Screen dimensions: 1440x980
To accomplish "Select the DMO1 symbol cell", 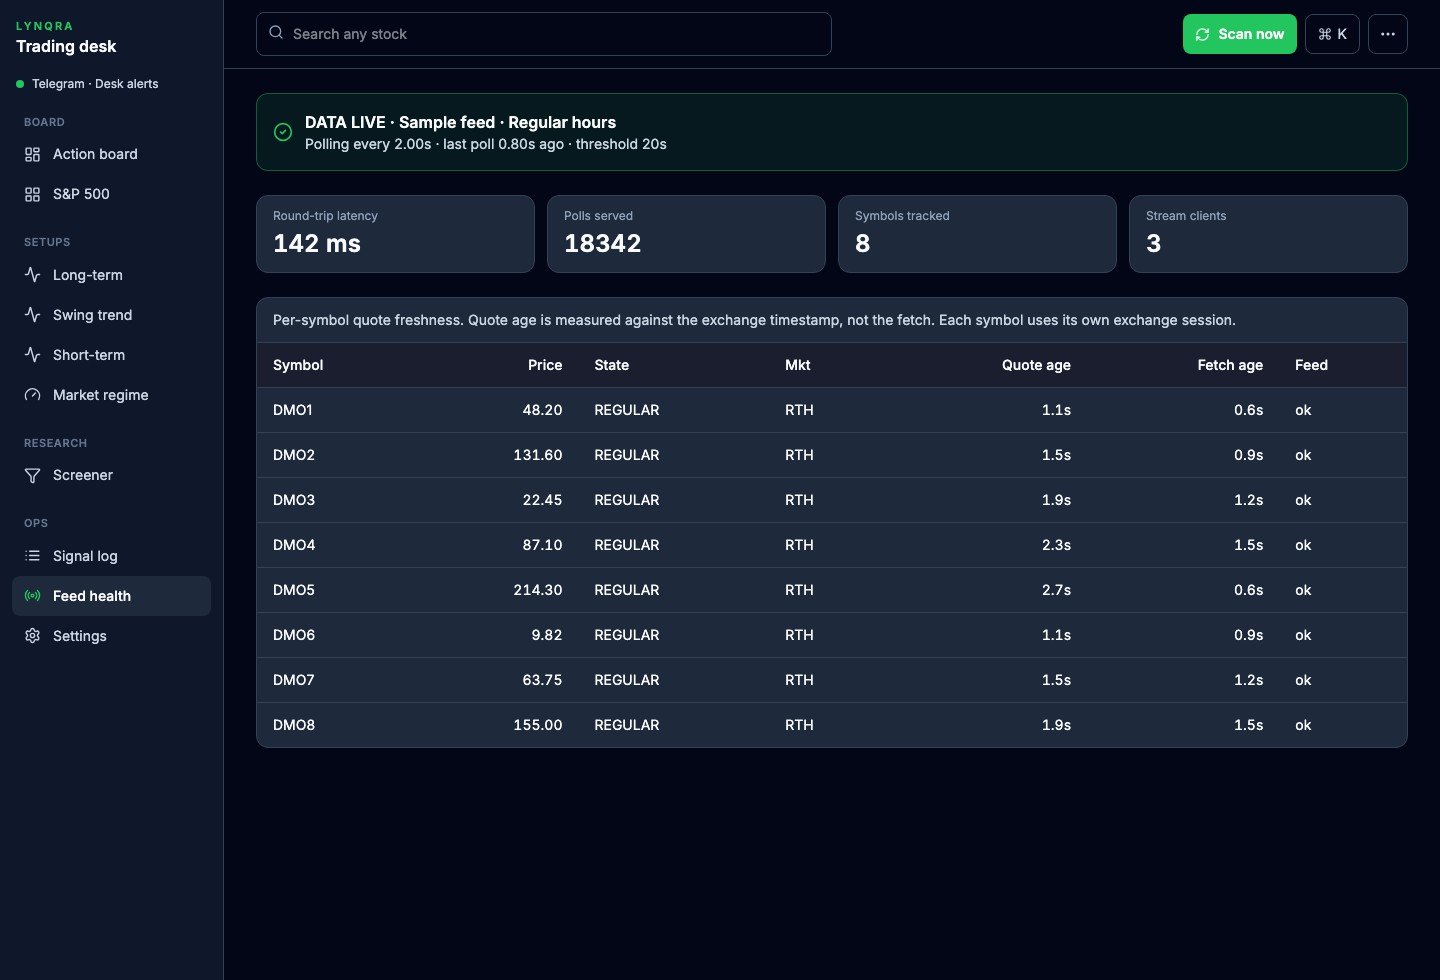I will (x=293, y=410).
